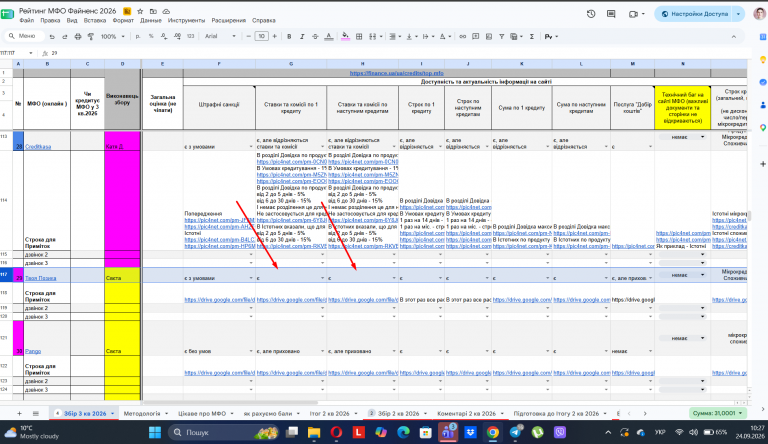This screenshot has height=444, width=768.
Task: Open the borders tool
Action: [x=359, y=36]
